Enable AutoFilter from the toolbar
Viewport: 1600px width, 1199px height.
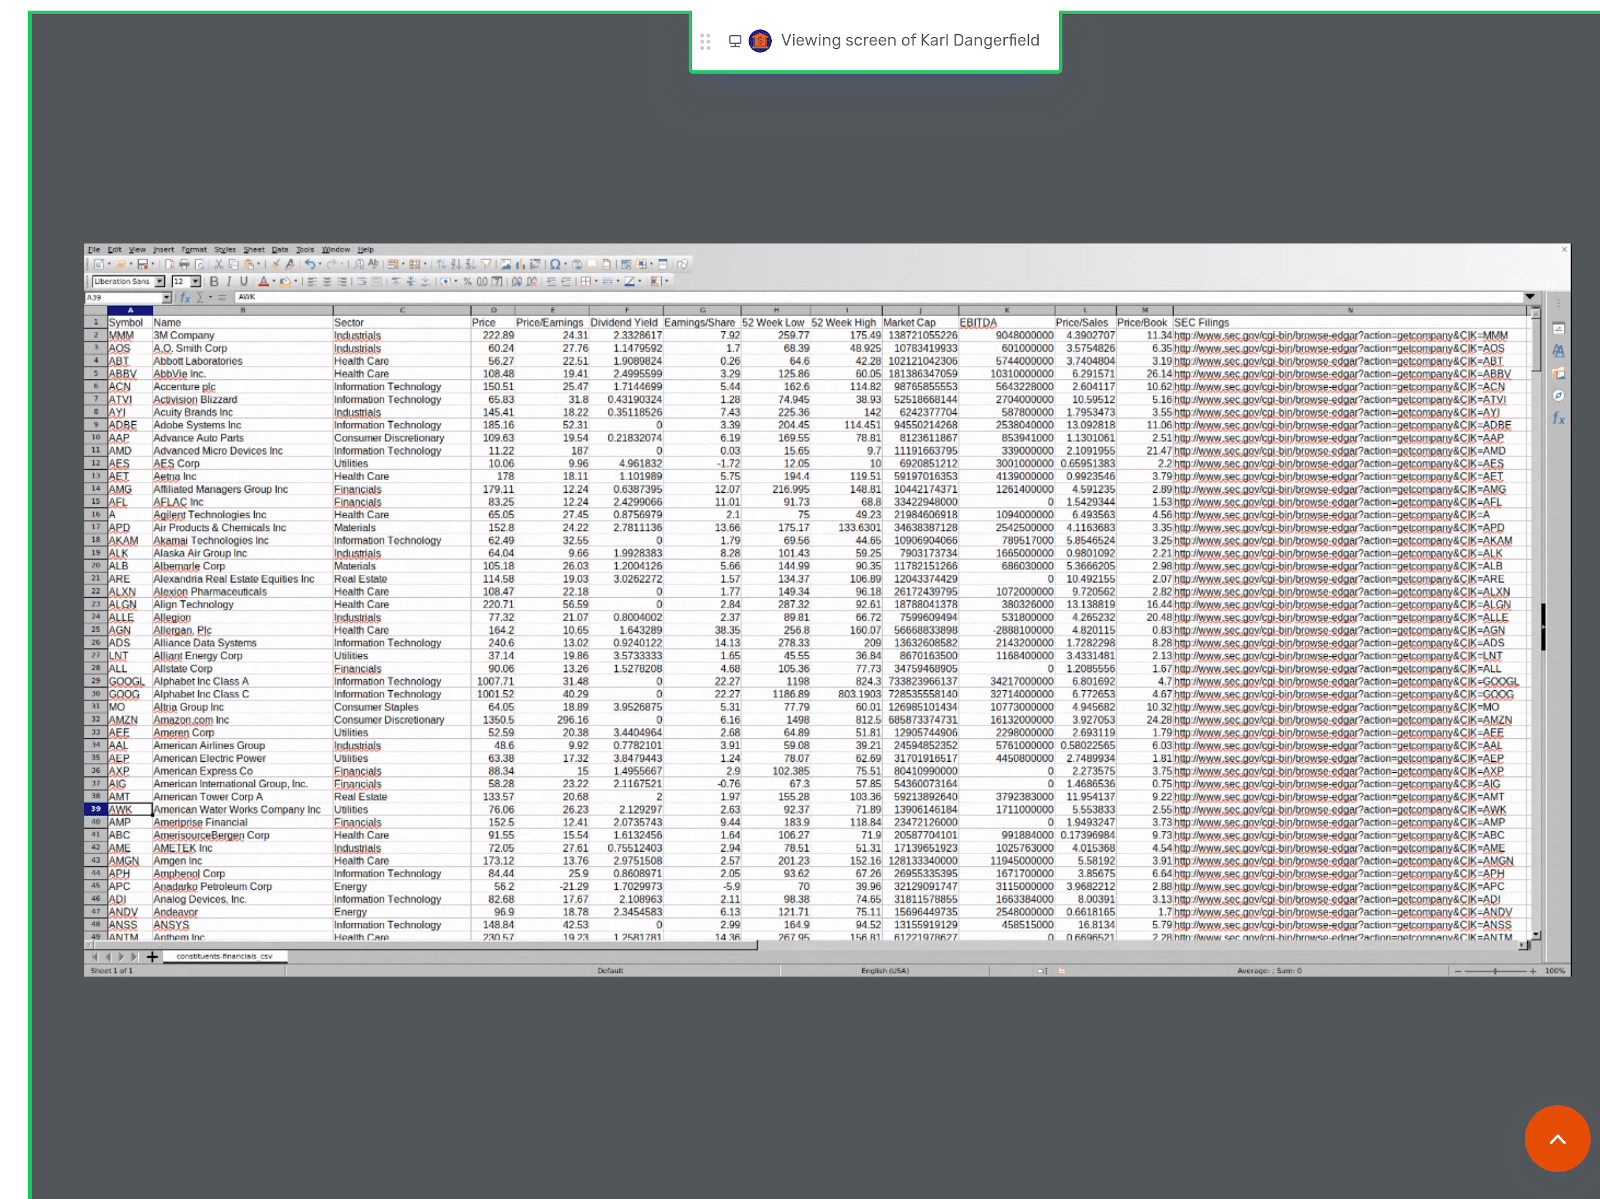pyautogui.click(x=487, y=266)
